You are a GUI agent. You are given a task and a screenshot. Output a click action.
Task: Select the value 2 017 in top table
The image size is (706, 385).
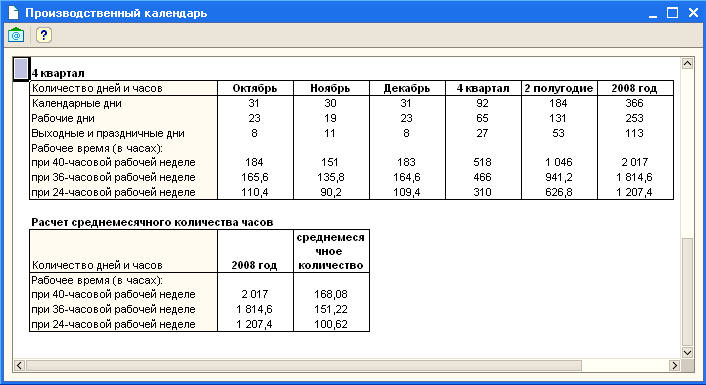coord(634,162)
